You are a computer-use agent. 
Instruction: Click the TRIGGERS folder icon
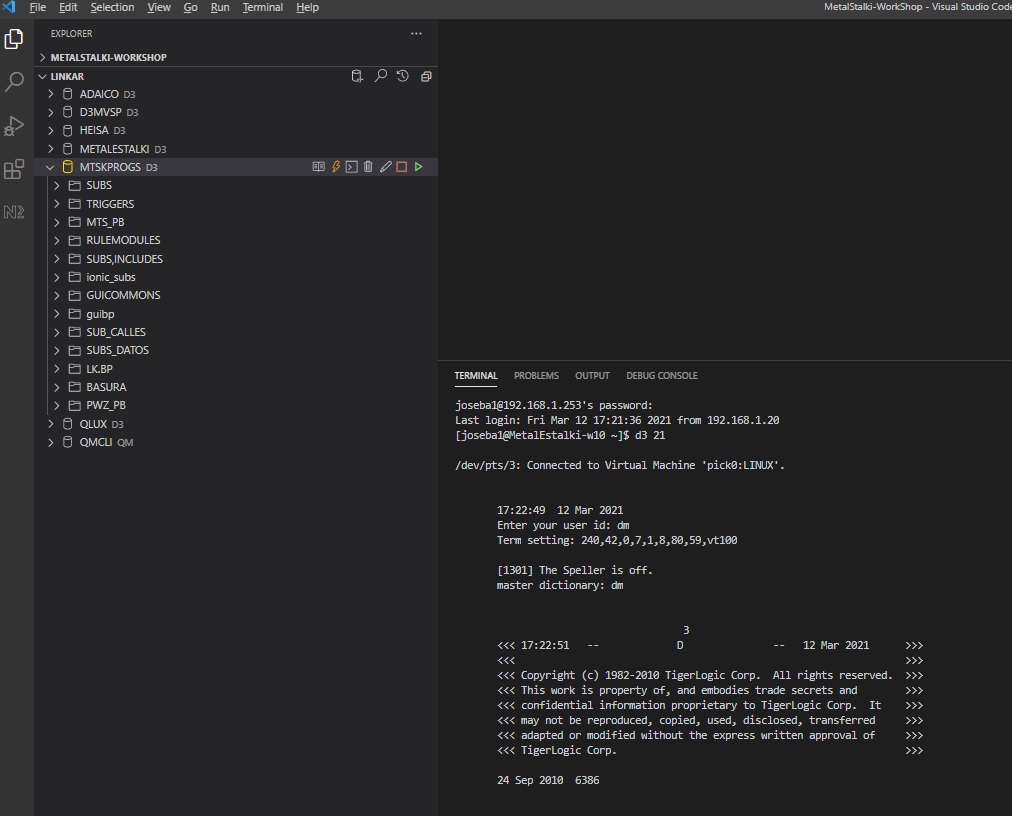75,203
